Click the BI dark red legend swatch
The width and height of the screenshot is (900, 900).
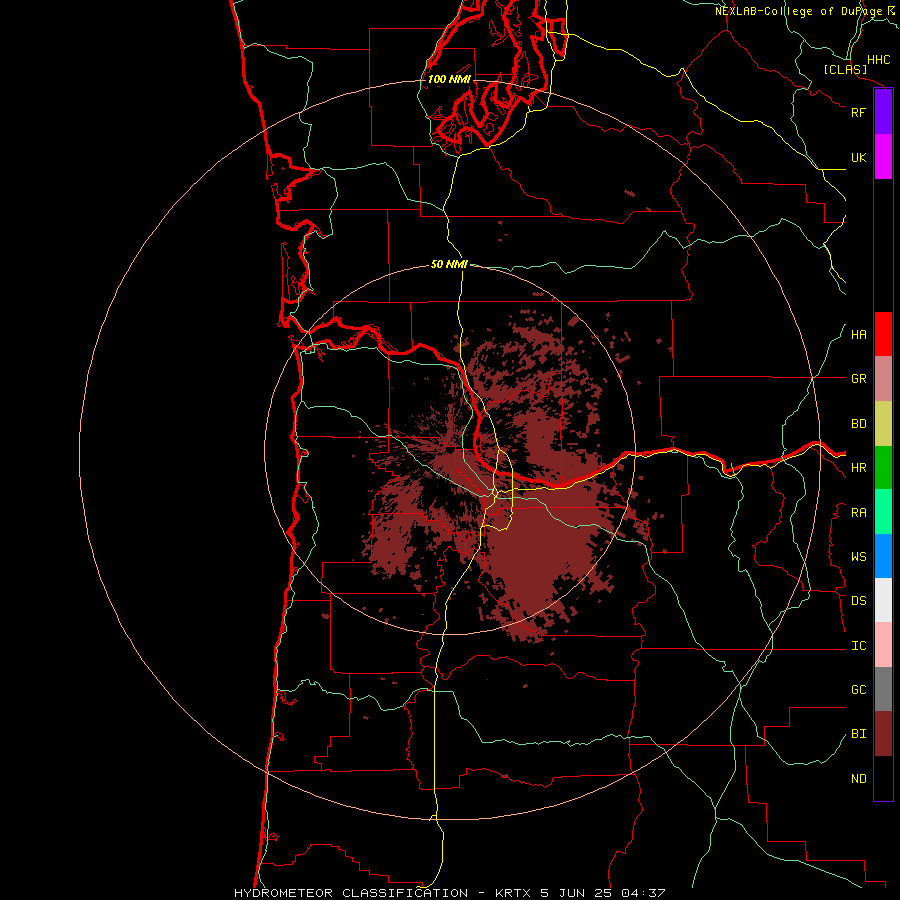click(883, 734)
